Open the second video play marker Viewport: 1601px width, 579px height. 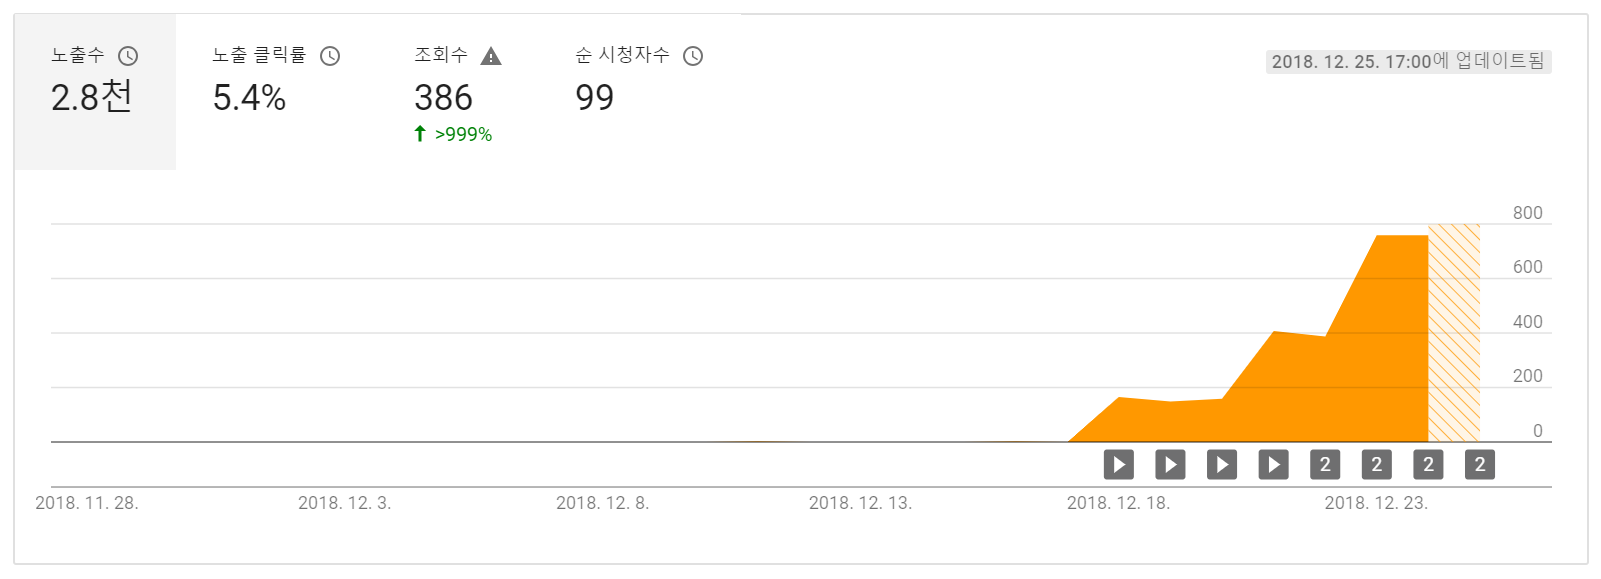pyautogui.click(x=1170, y=464)
